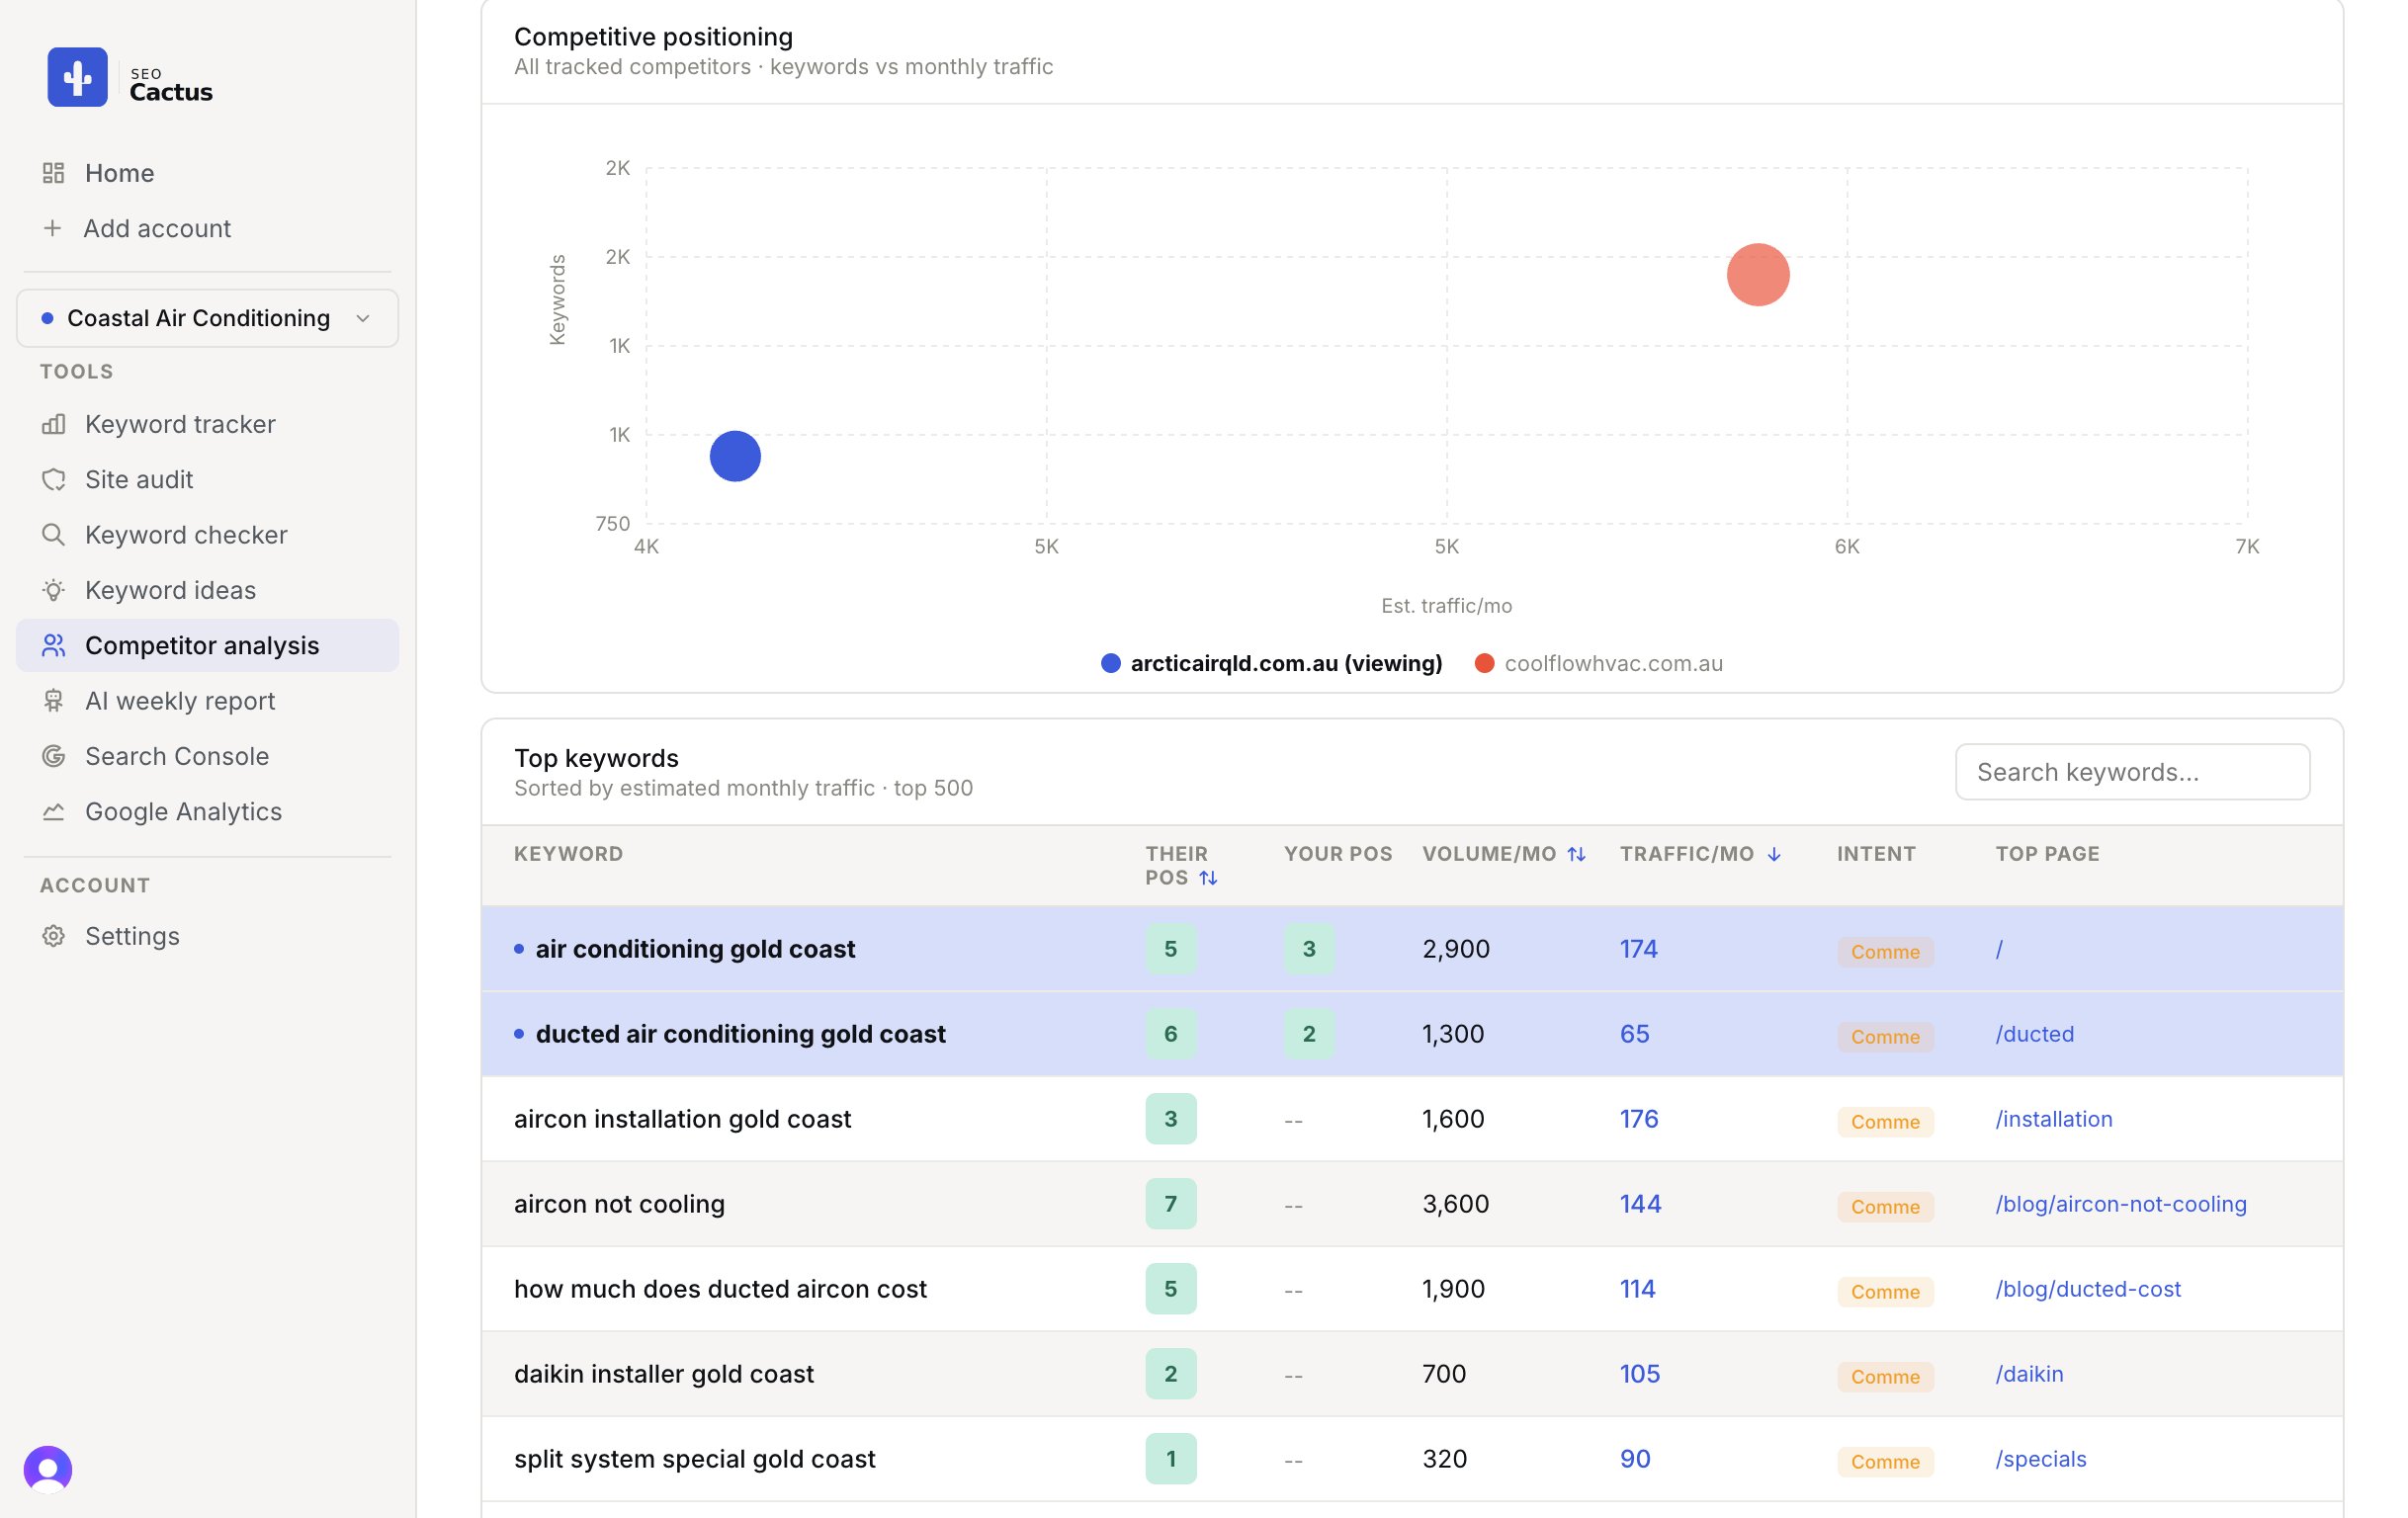Open AI weekly report robot icon
The width and height of the screenshot is (2408, 1518).
(54, 701)
